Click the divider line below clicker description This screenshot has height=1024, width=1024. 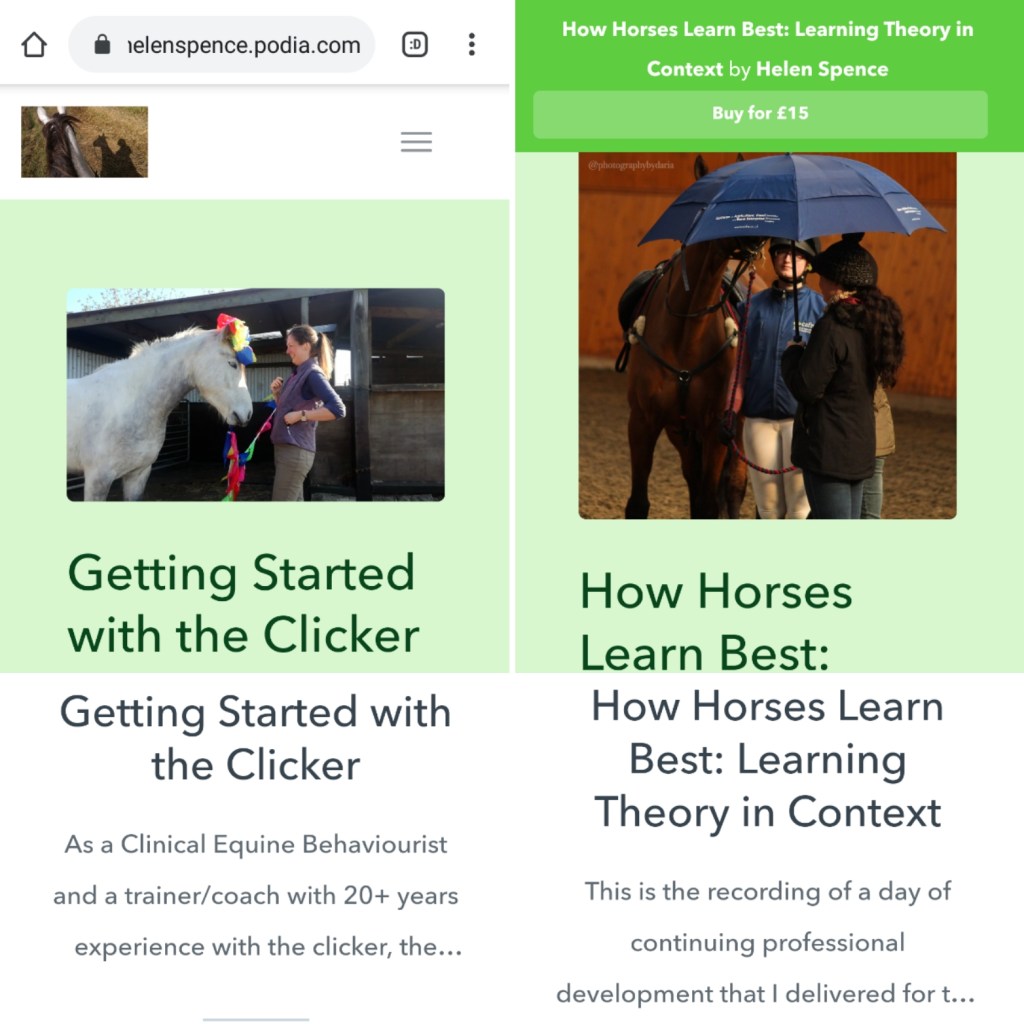[255, 1019]
